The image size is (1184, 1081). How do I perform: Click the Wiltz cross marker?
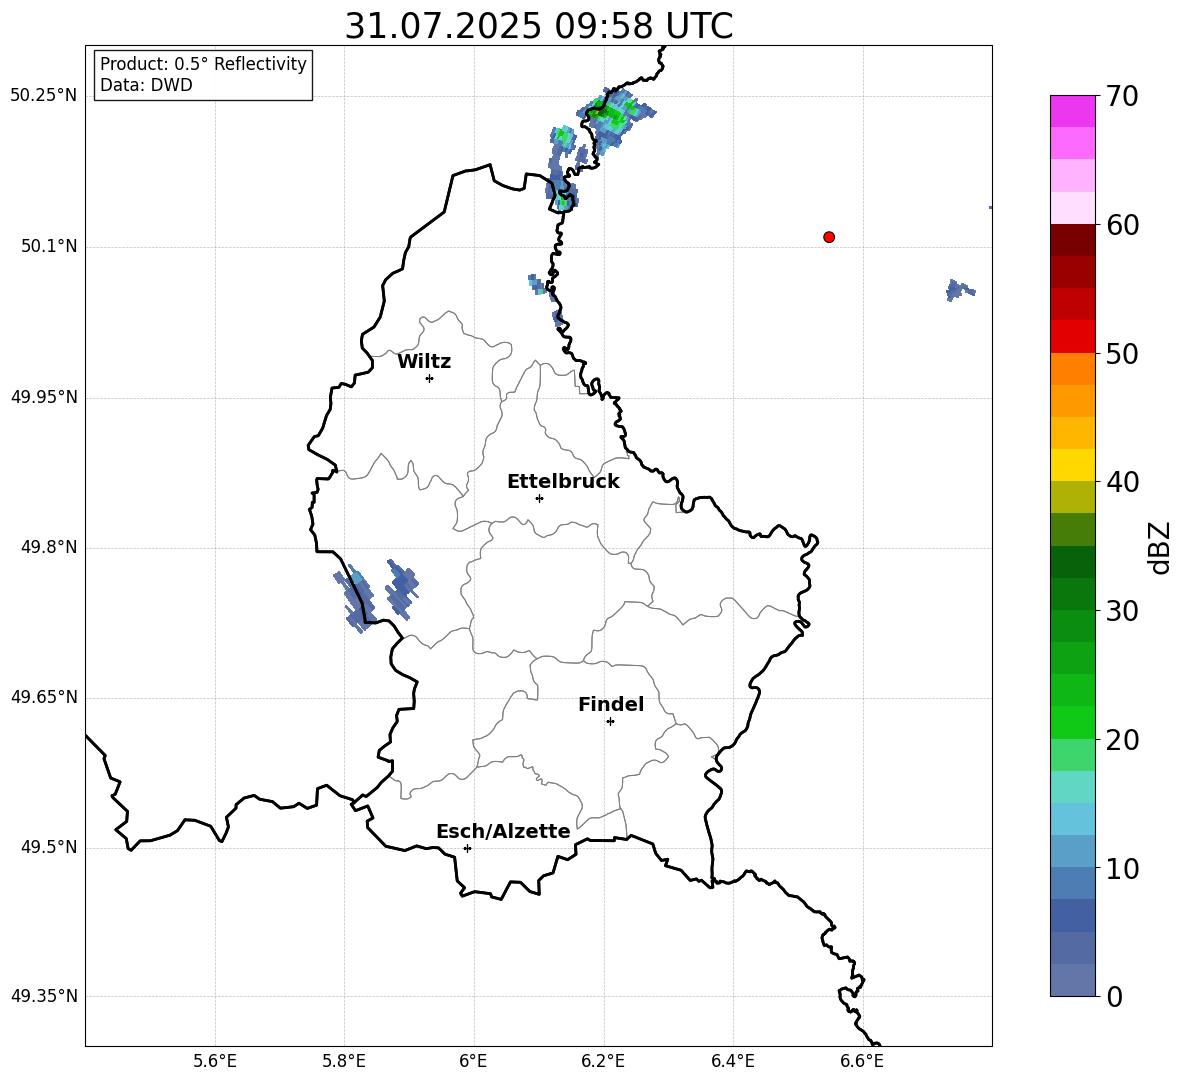(x=430, y=379)
